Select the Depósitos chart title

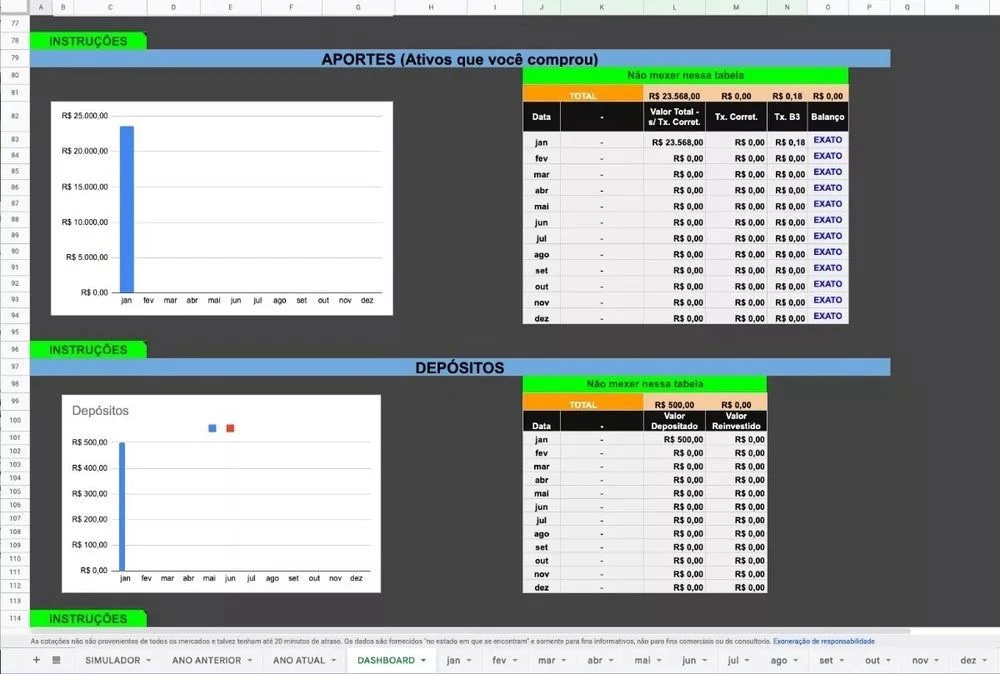tap(100, 411)
